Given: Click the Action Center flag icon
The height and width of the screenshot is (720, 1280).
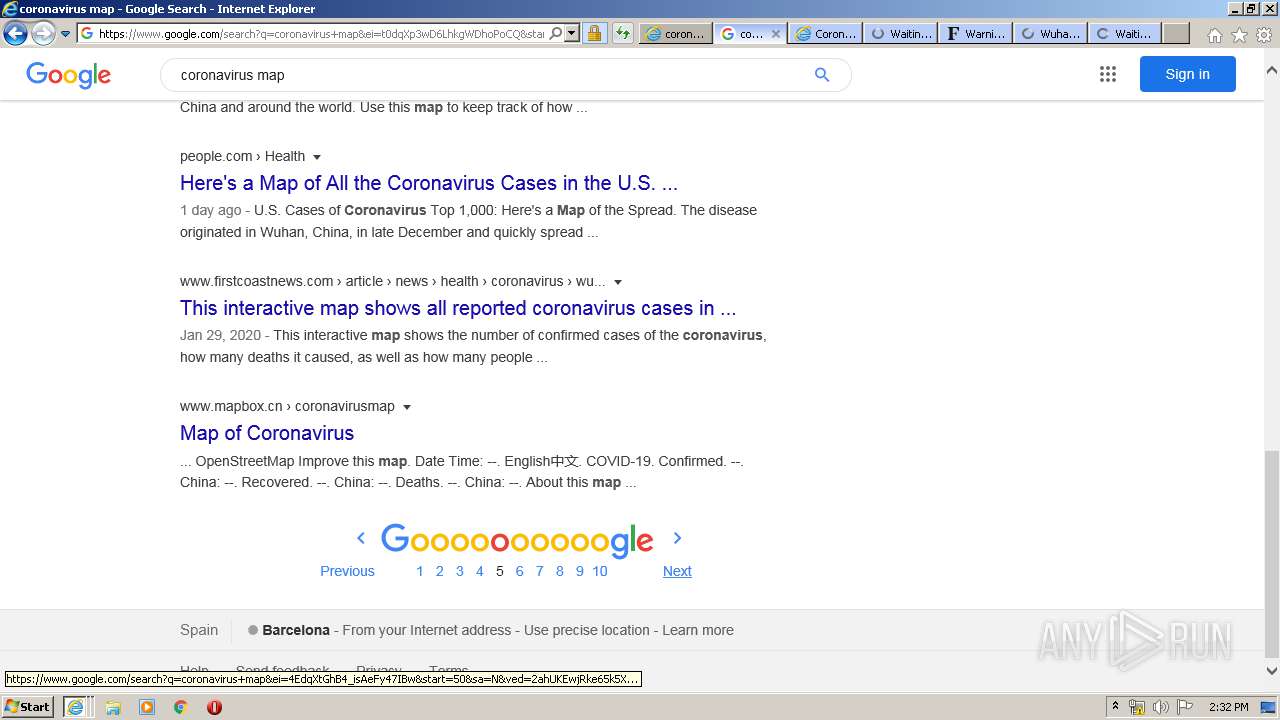Looking at the screenshot, I should 1185,707.
